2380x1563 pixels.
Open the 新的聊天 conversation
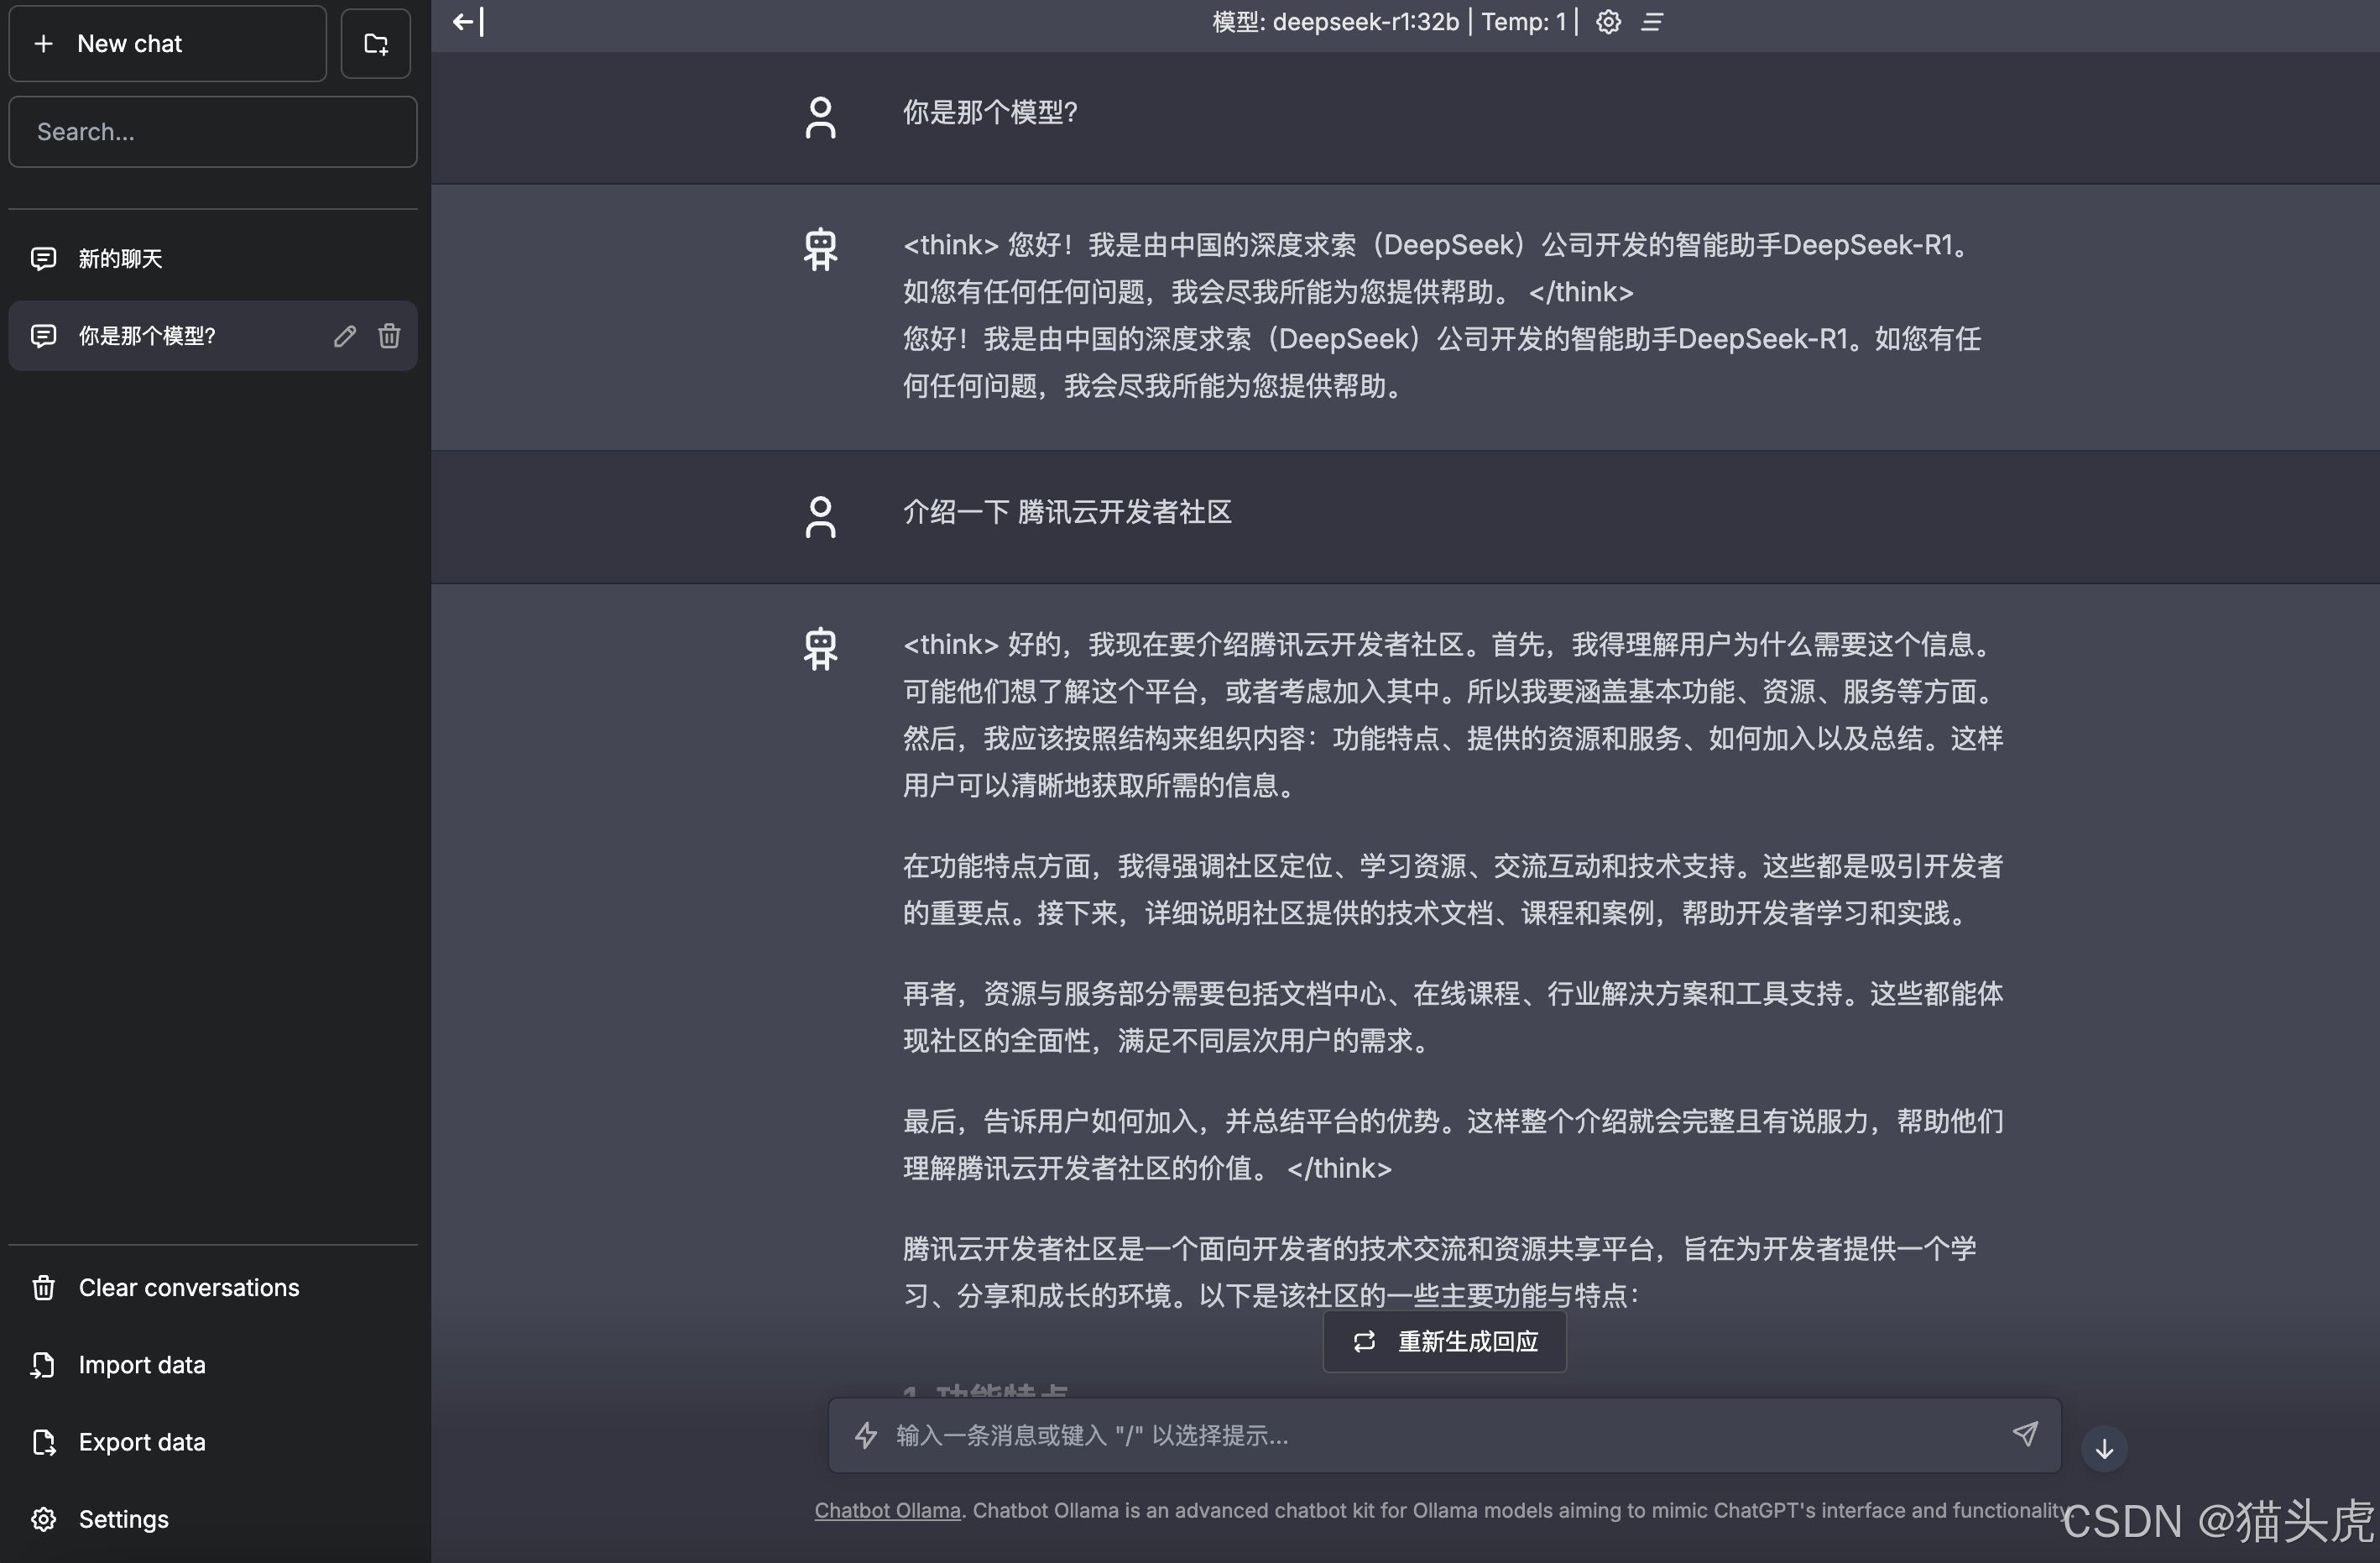(120, 259)
